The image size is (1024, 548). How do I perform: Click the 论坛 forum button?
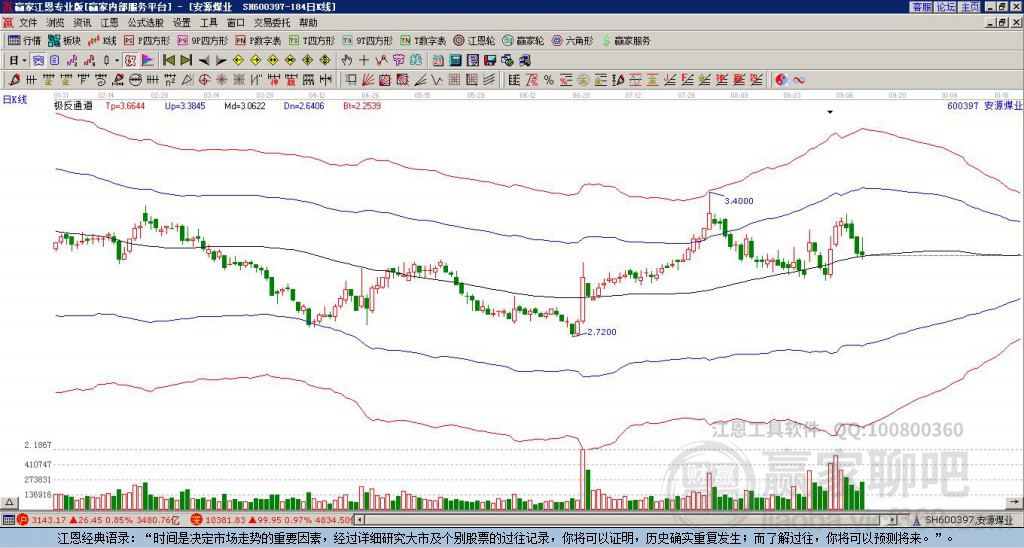pyautogui.click(x=946, y=7)
